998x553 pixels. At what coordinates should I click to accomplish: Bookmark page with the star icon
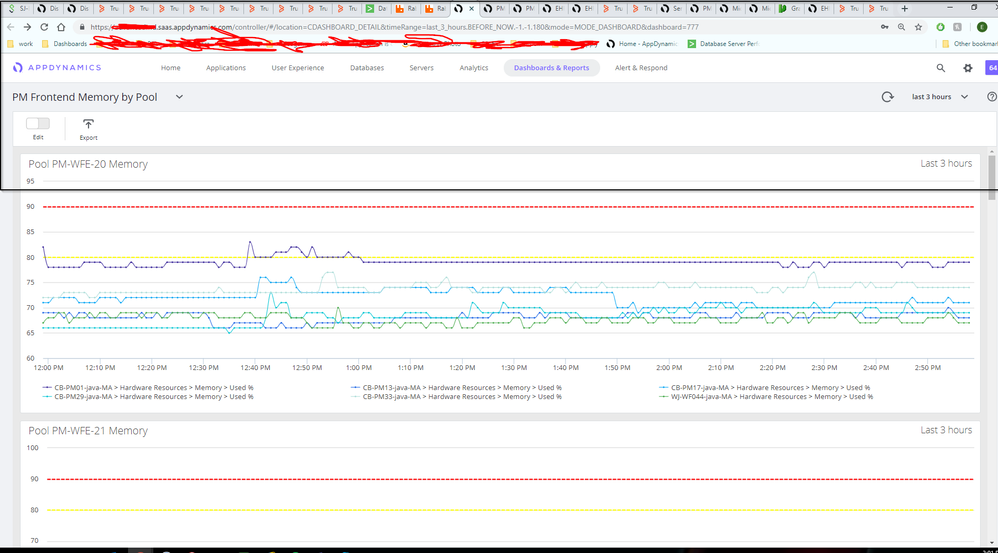click(918, 27)
